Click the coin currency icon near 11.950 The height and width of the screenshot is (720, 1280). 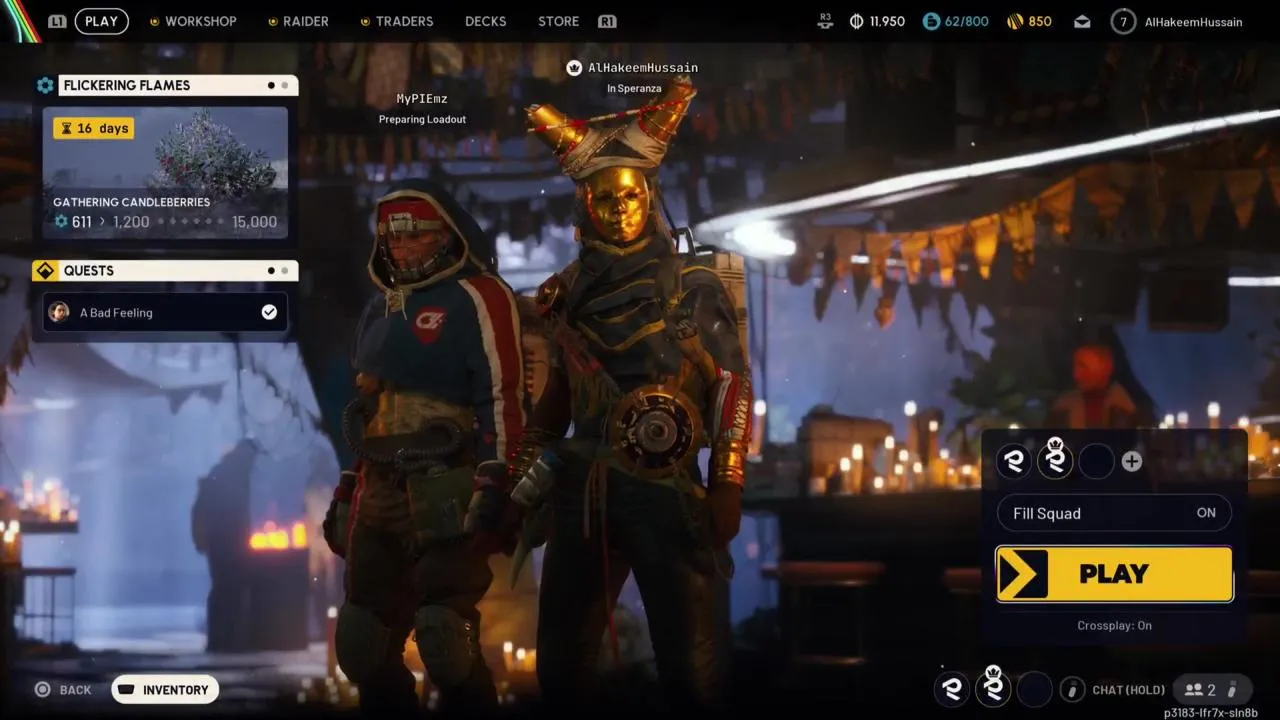click(x=856, y=21)
